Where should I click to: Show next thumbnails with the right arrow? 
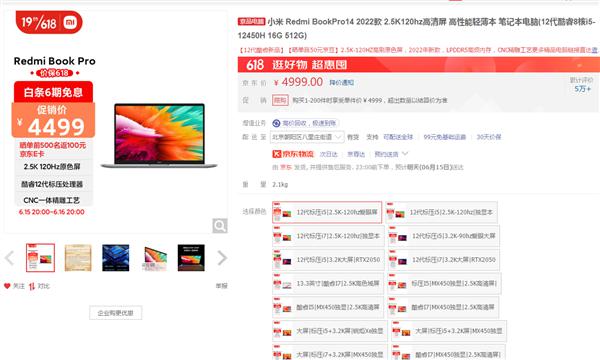pyautogui.click(x=222, y=258)
